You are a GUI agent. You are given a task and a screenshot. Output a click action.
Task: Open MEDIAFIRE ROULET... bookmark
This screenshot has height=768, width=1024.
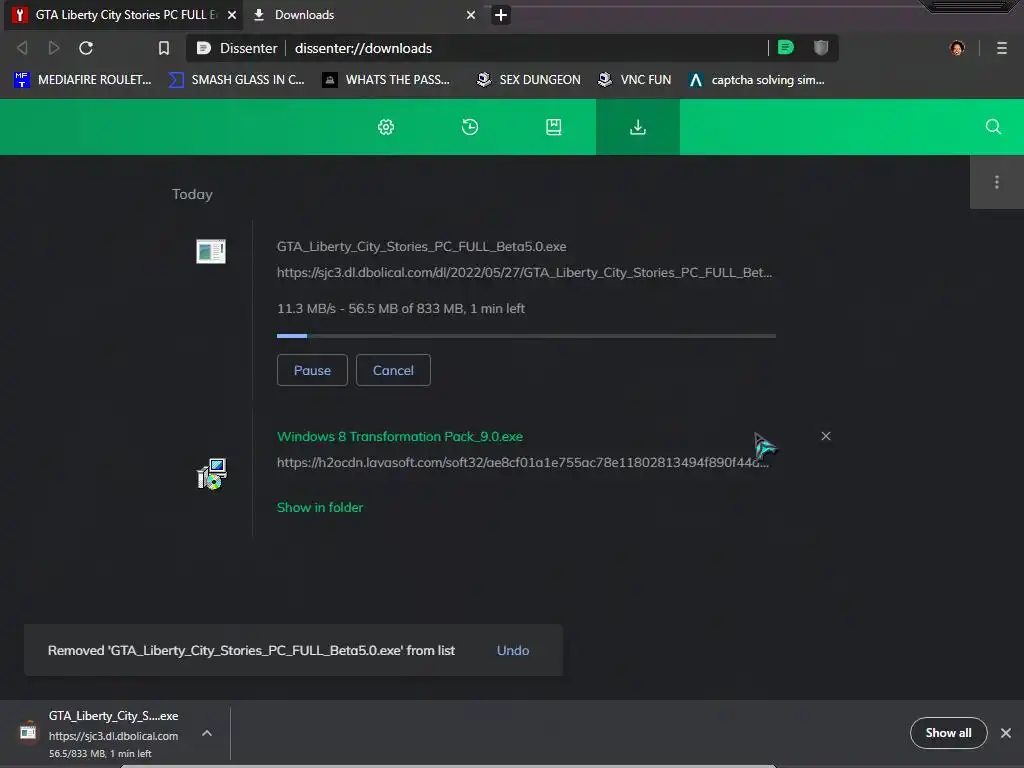[x=83, y=80]
